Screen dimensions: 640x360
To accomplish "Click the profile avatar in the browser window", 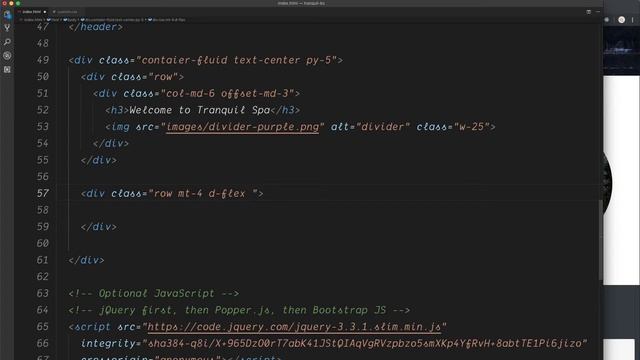I will pos(621,20).
